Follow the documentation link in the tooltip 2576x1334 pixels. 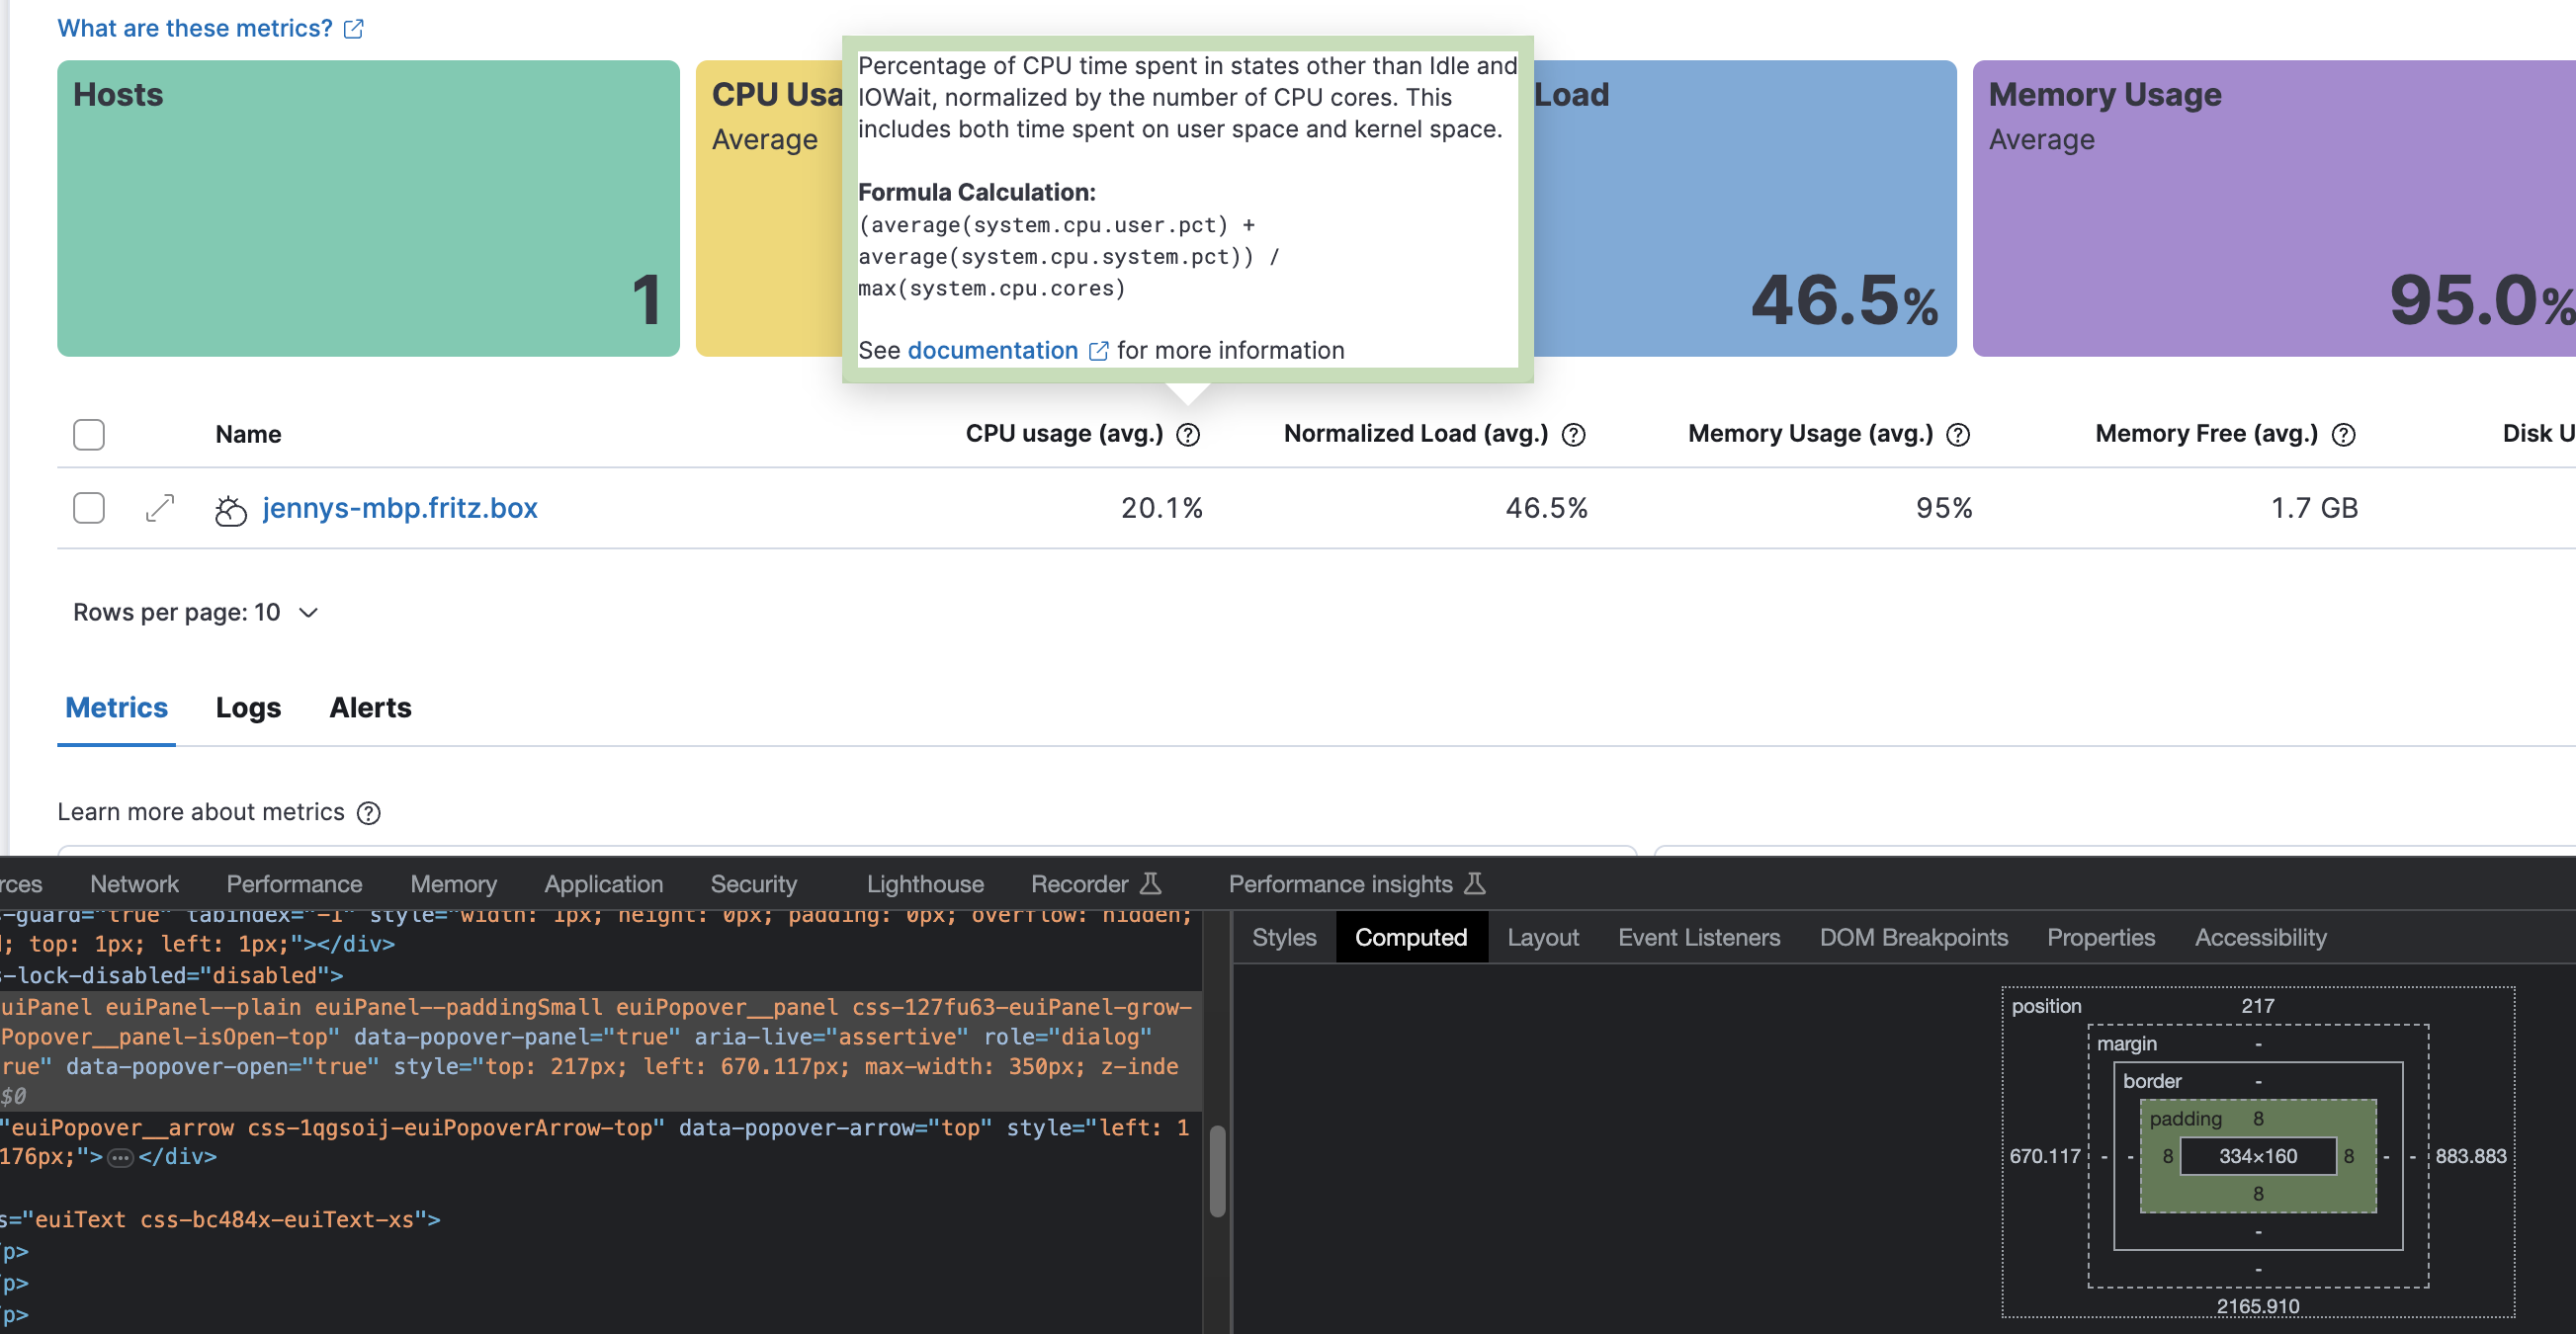[992, 351]
